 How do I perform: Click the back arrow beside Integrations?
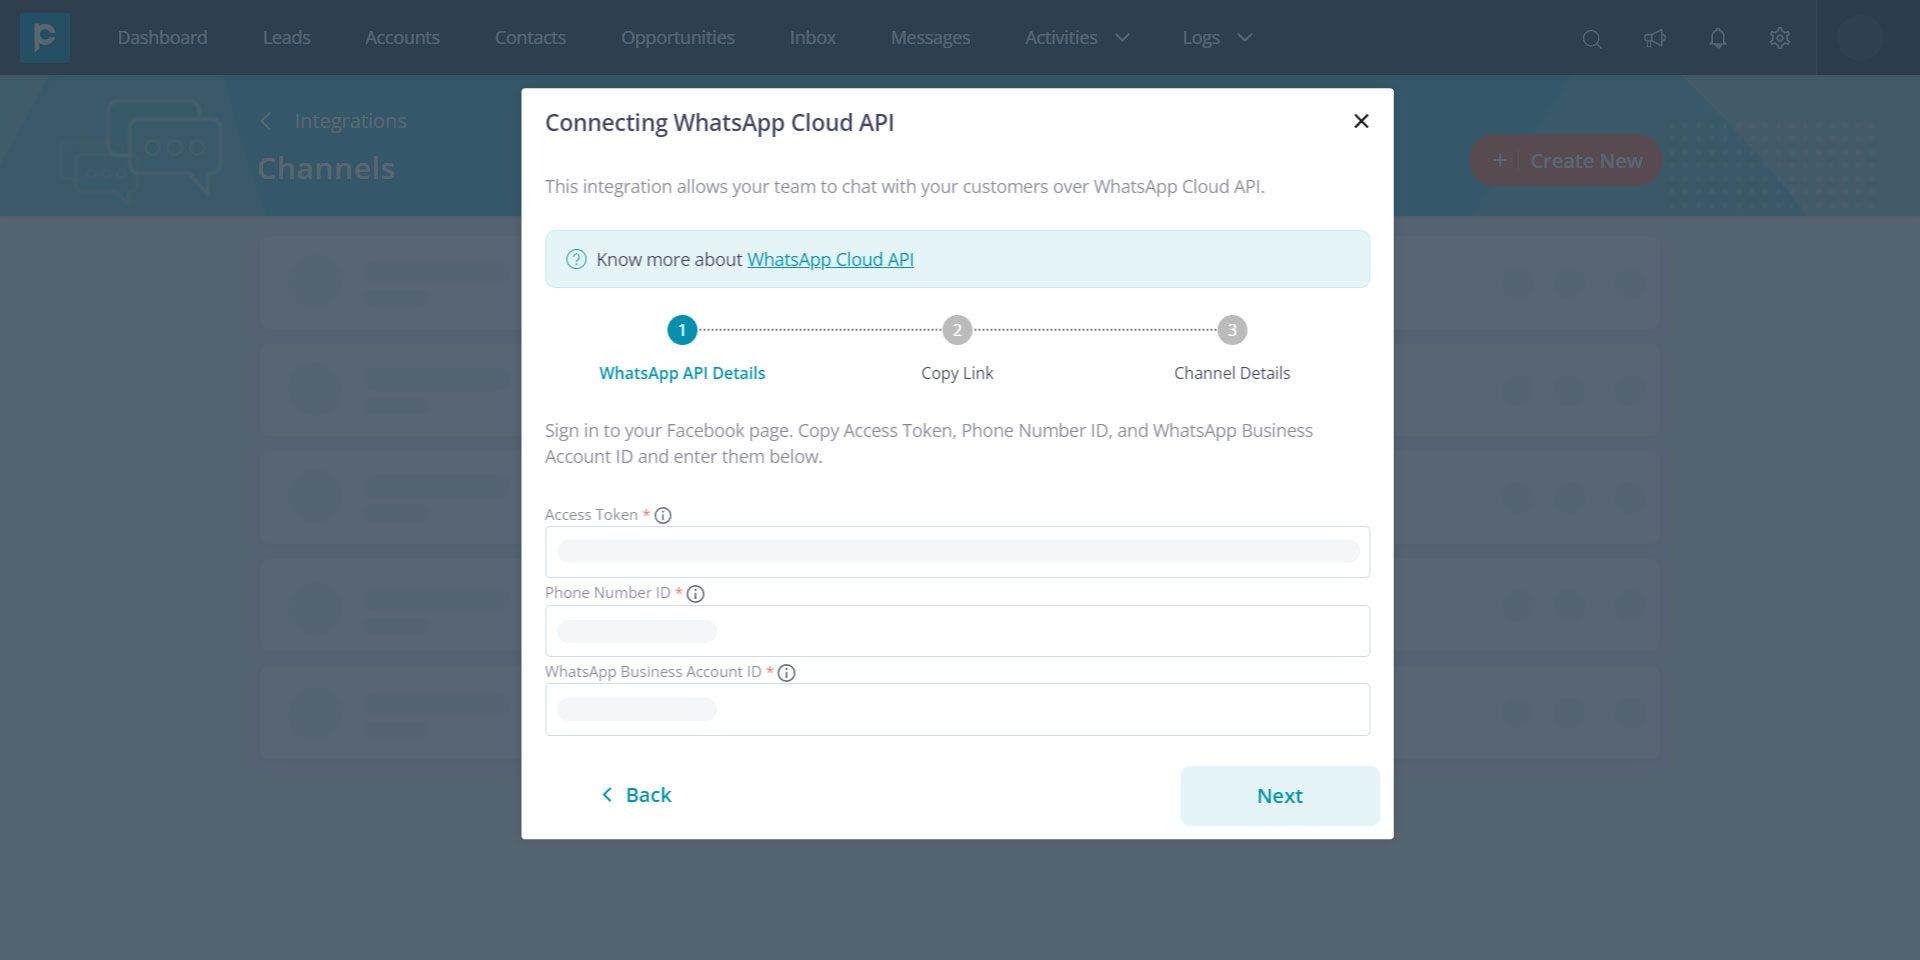[x=266, y=121]
